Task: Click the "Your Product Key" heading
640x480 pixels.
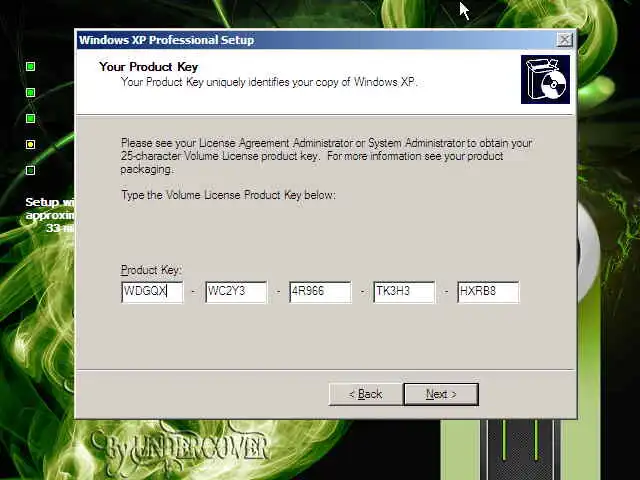Action: 149,67
